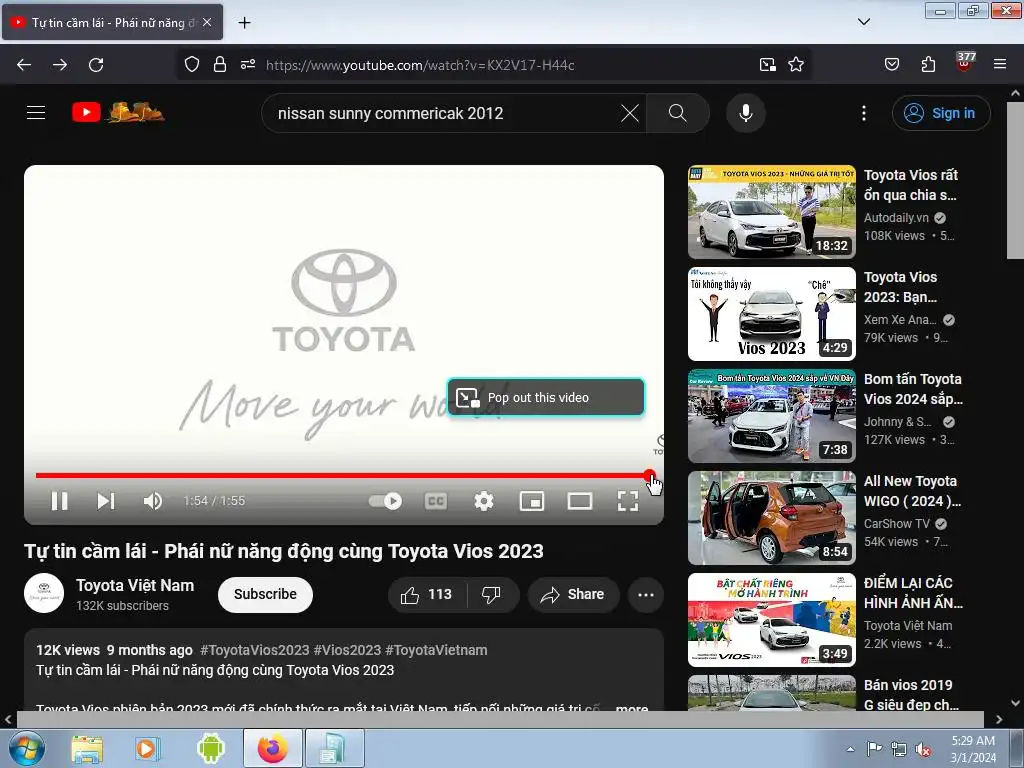The width and height of the screenshot is (1024, 768).
Task: Open the Windows Start menu
Action: [26, 748]
